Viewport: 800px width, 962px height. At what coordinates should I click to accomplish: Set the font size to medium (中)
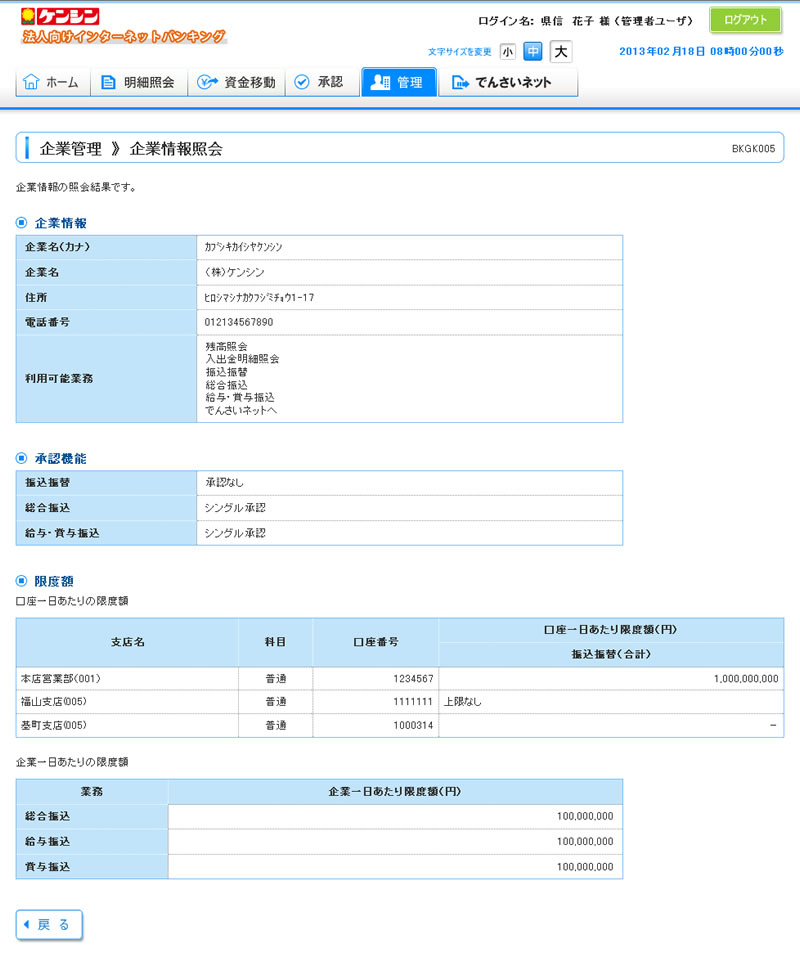[533, 51]
